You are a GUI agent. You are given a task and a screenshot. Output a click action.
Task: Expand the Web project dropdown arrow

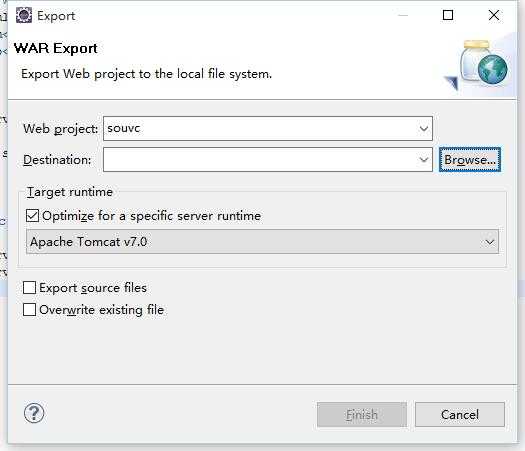[x=424, y=129]
